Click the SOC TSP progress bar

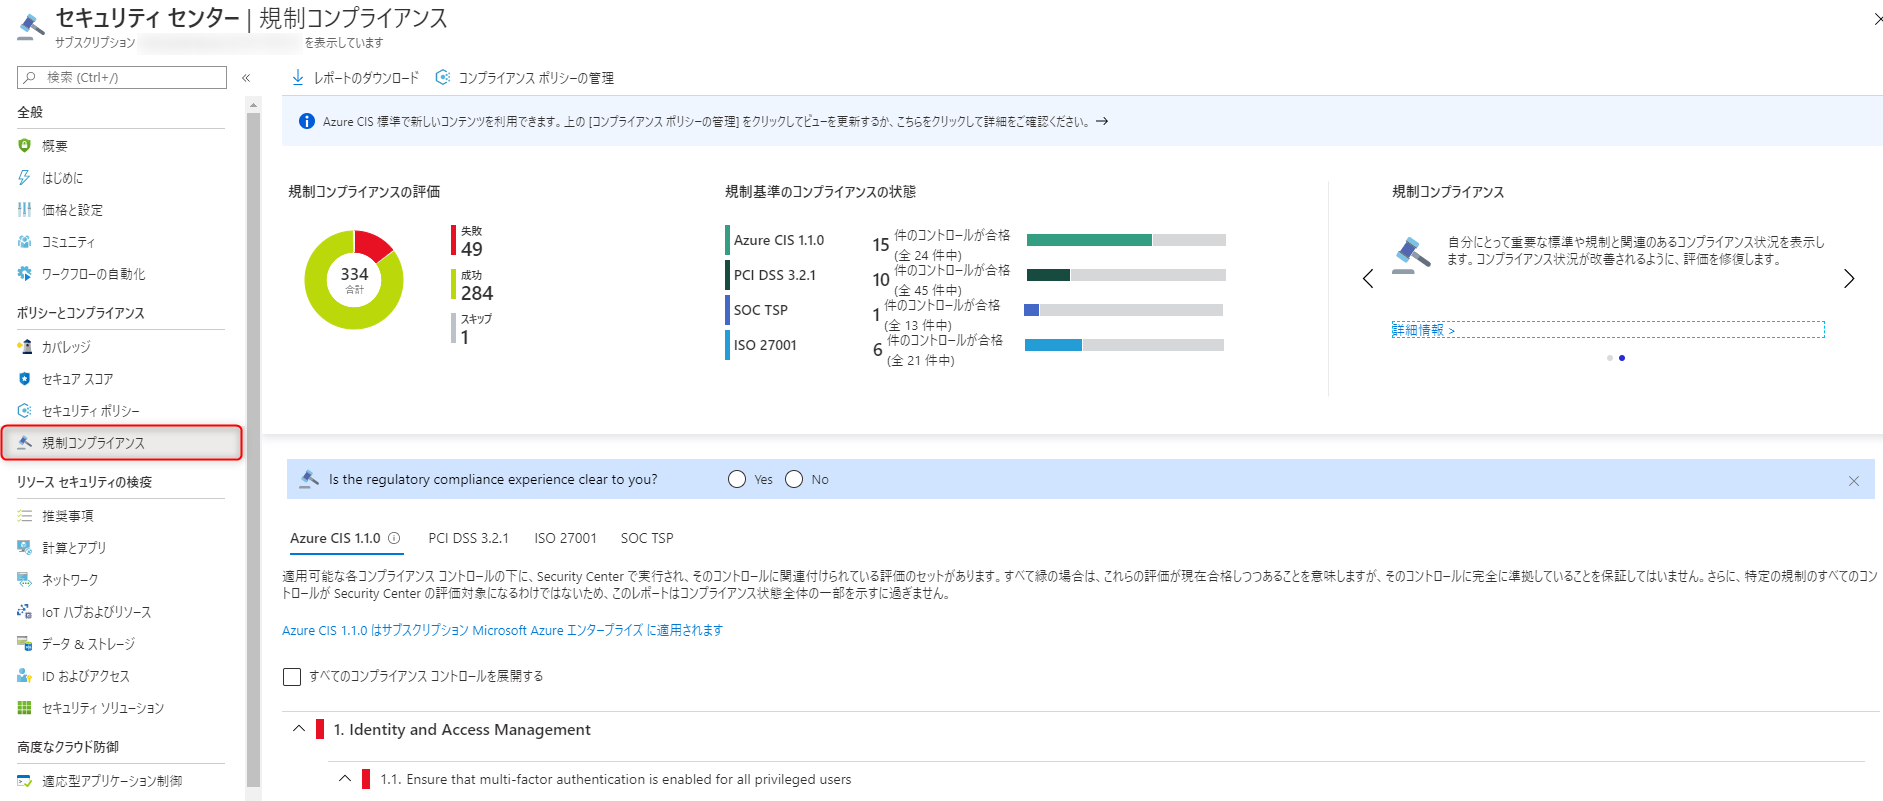pos(1124,310)
